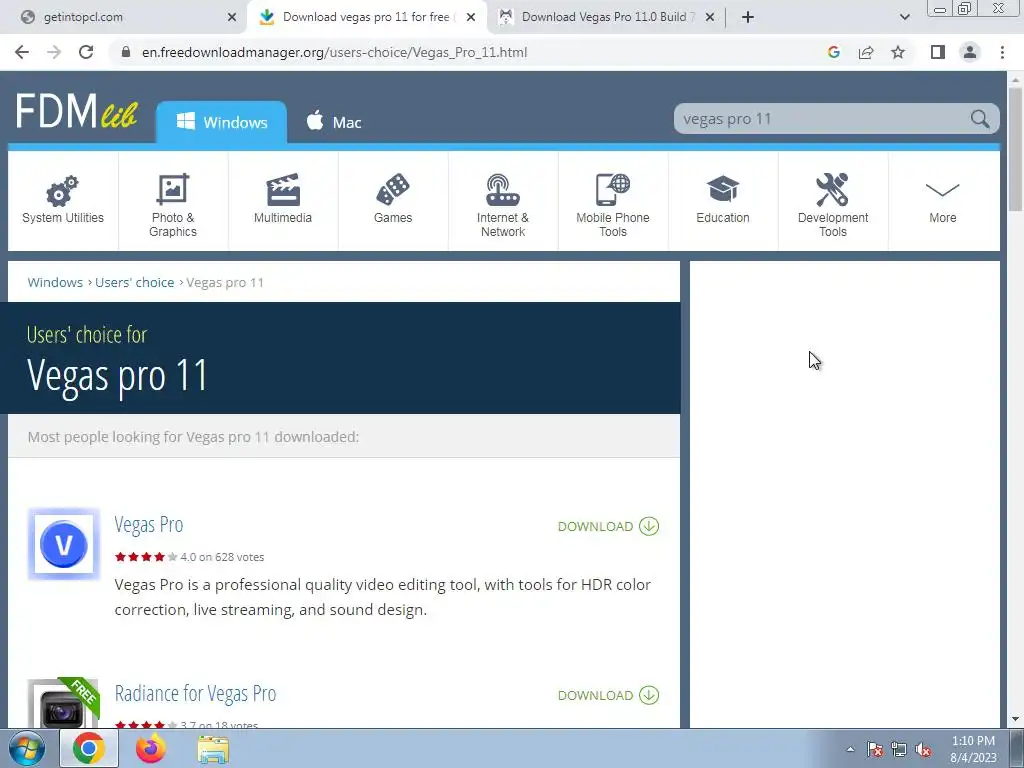This screenshot has width=1024, height=768.
Task: Open the Education category
Action: click(723, 200)
